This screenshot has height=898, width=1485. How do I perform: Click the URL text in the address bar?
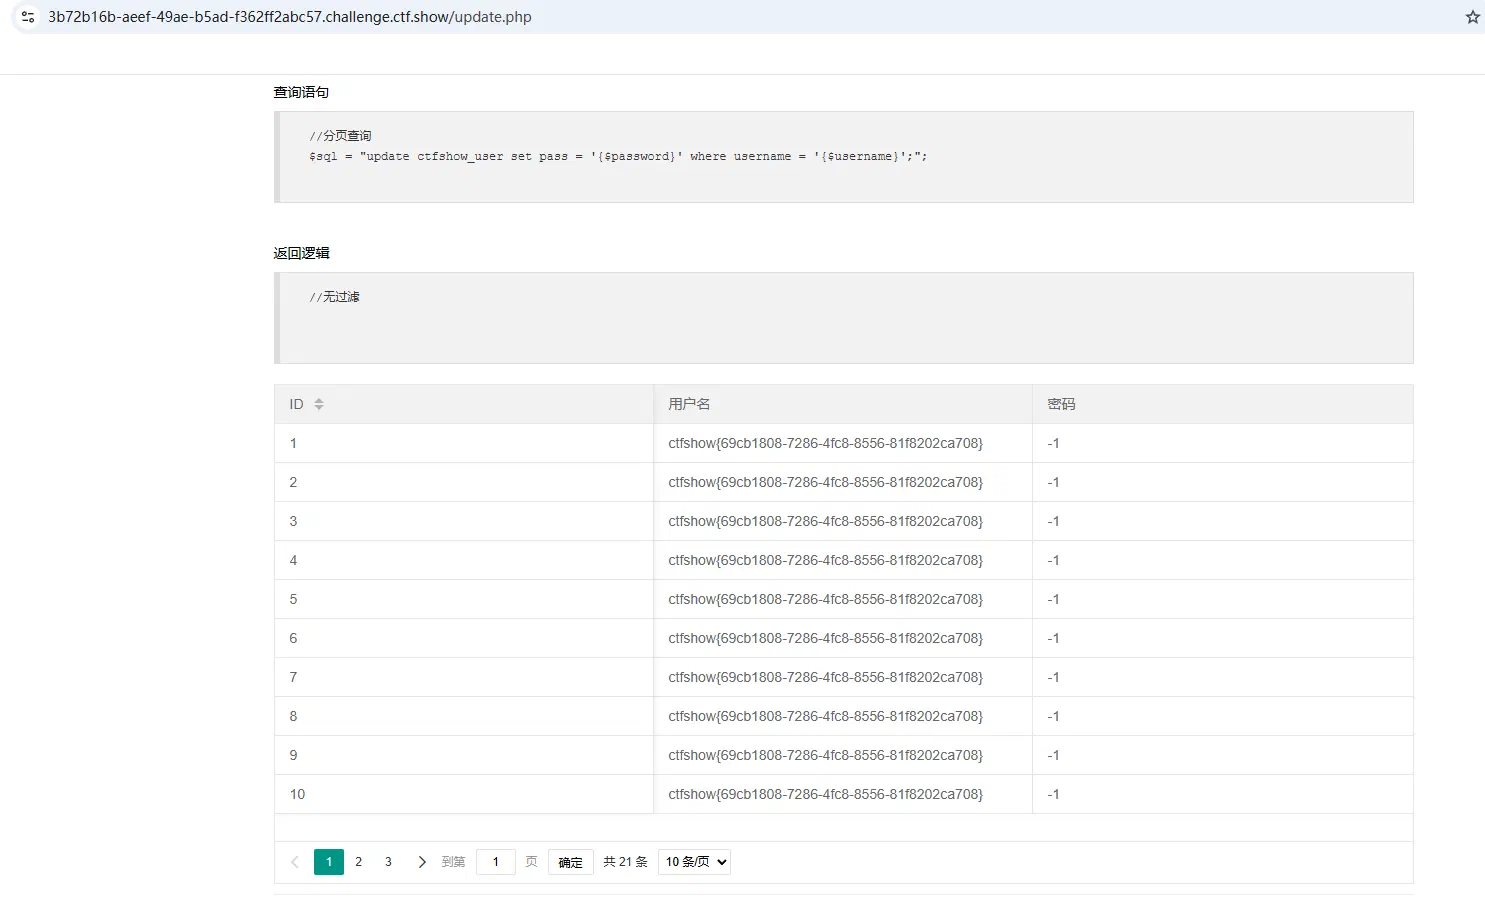290,17
